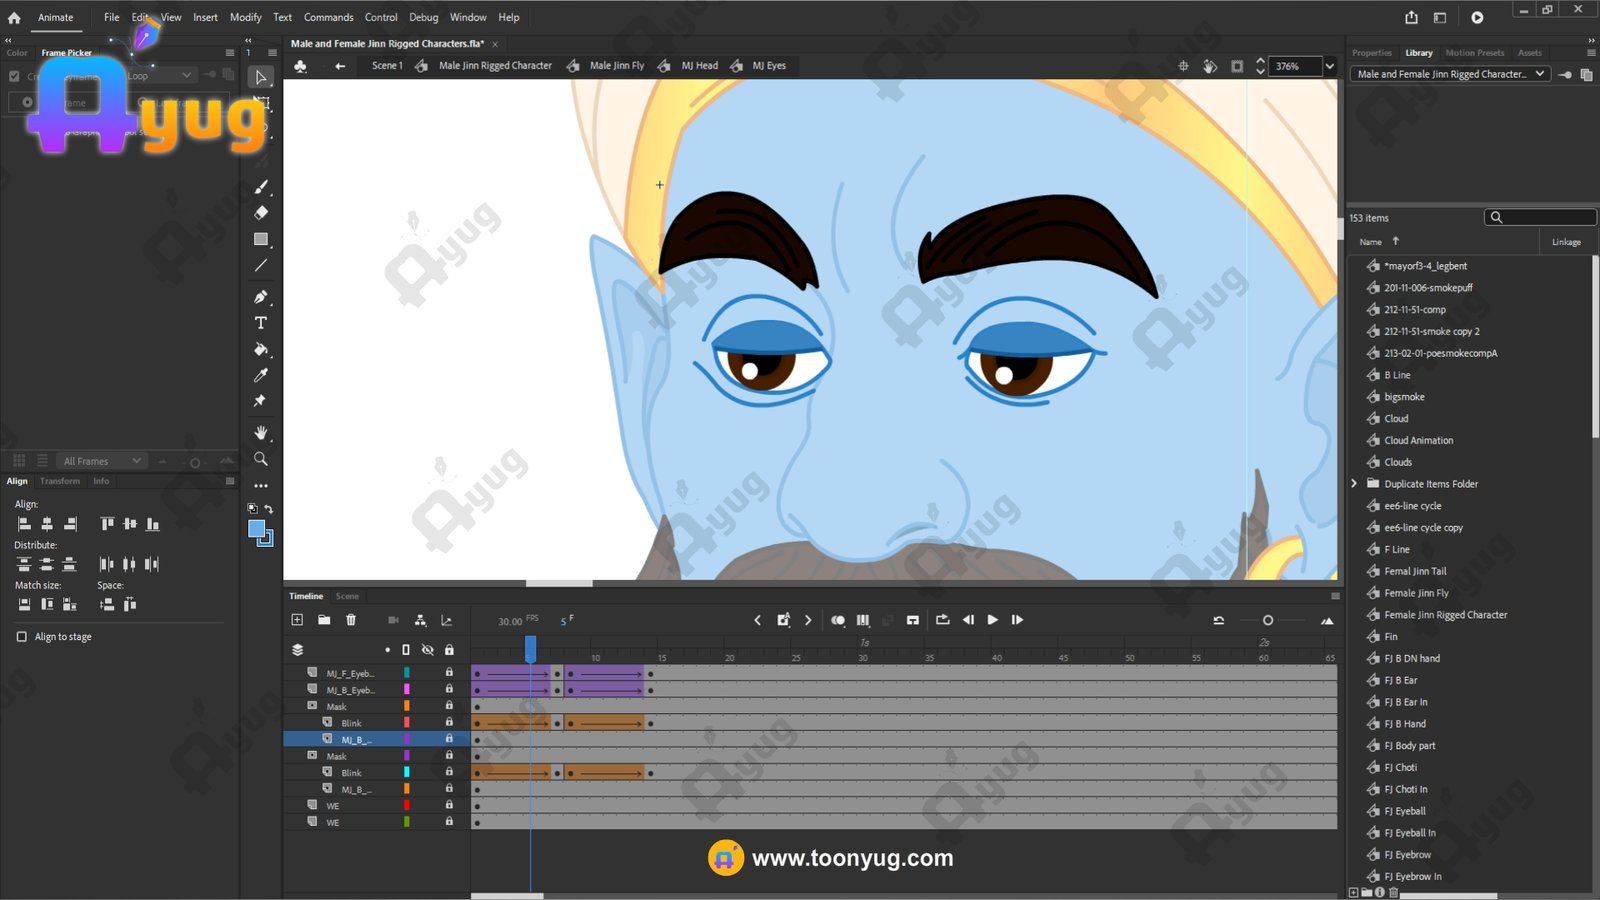Insert a classic tween

[x=913, y=620]
